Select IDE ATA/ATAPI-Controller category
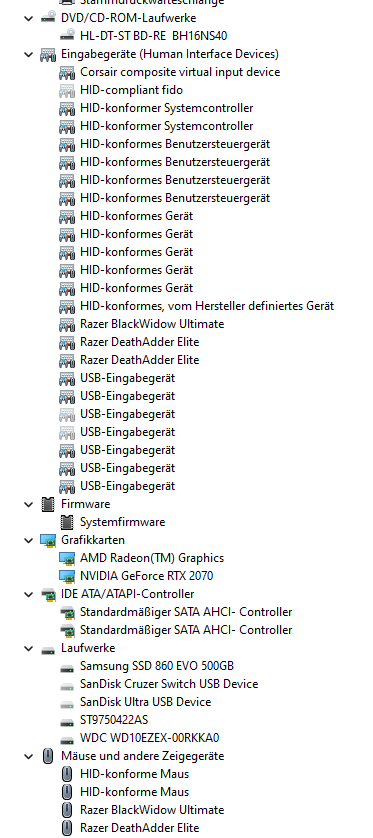The image size is (373, 838). point(128,594)
